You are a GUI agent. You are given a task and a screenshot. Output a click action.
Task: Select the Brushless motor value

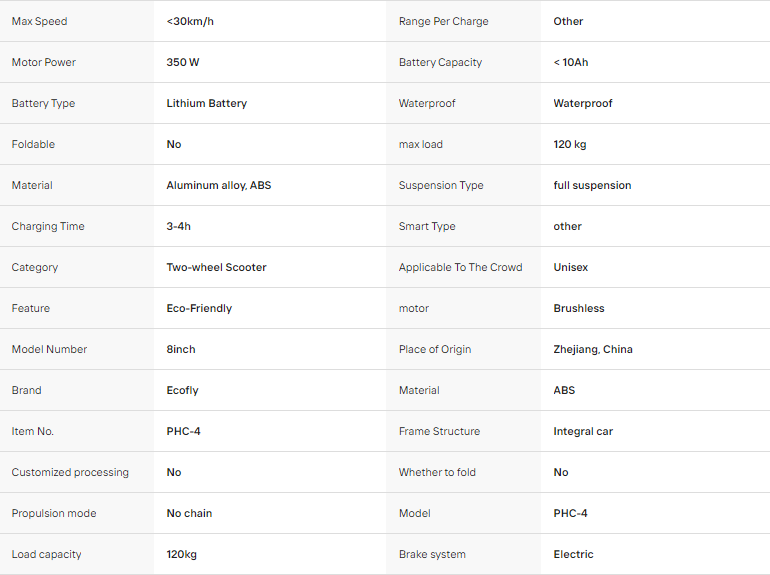coord(579,308)
